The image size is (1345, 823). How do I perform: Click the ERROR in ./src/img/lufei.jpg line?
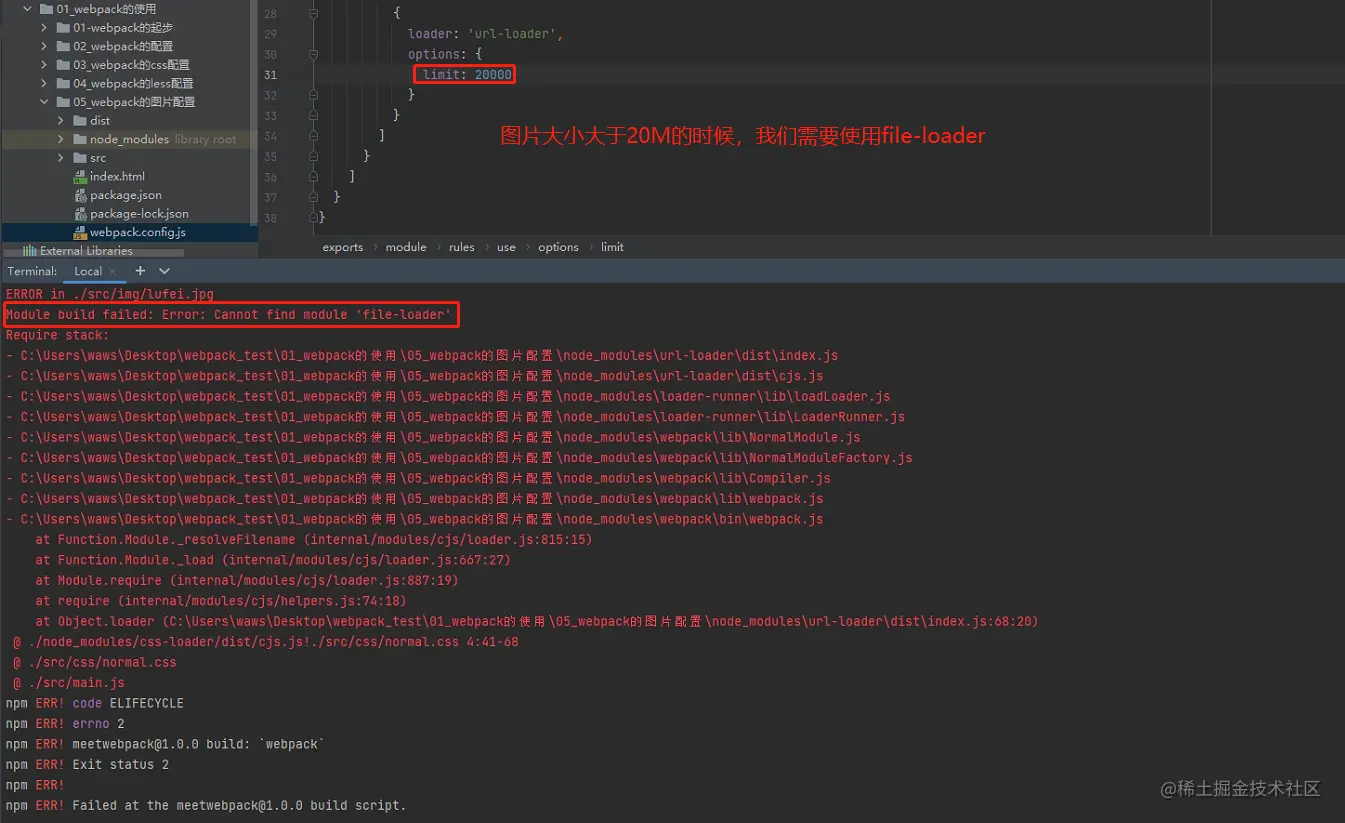110,294
